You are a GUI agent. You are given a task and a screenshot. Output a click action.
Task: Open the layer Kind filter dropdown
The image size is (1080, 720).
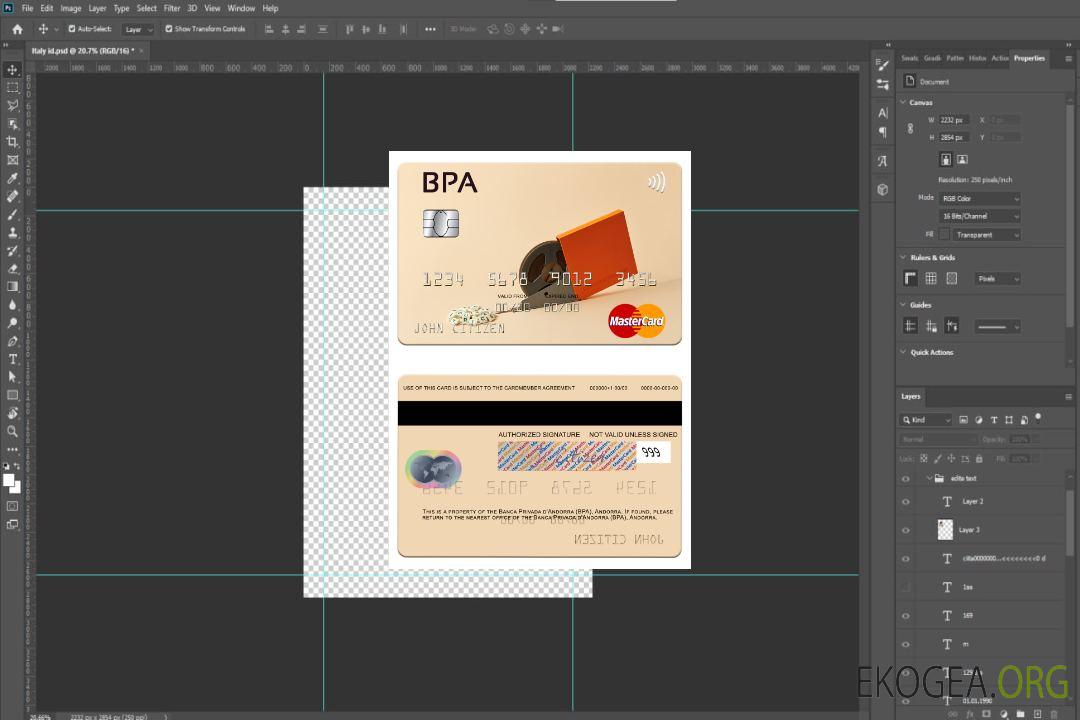click(x=926, y=420)
